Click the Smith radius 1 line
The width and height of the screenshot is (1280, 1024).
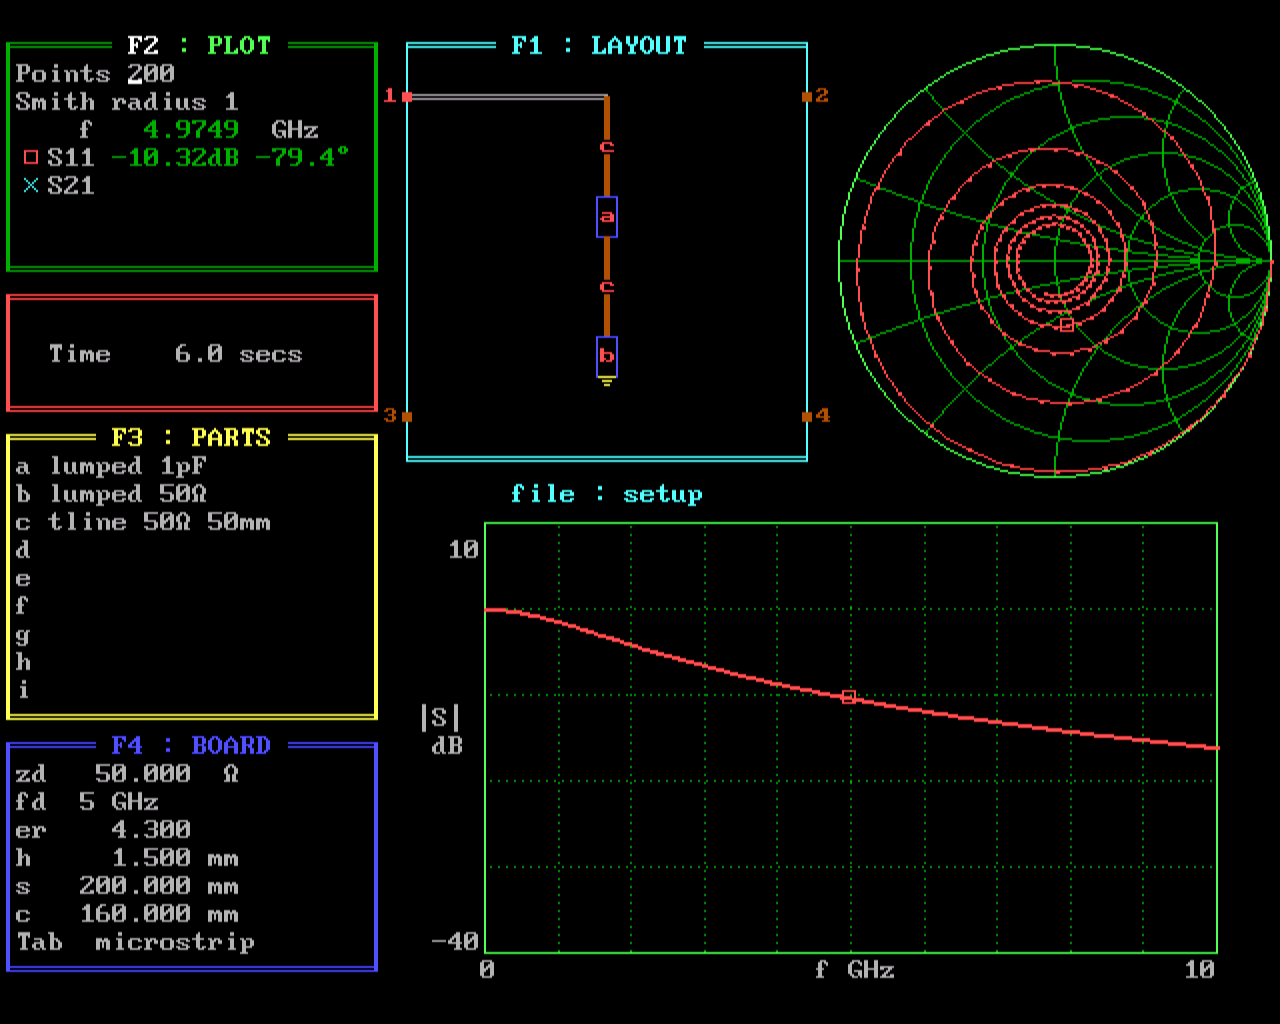127,102
